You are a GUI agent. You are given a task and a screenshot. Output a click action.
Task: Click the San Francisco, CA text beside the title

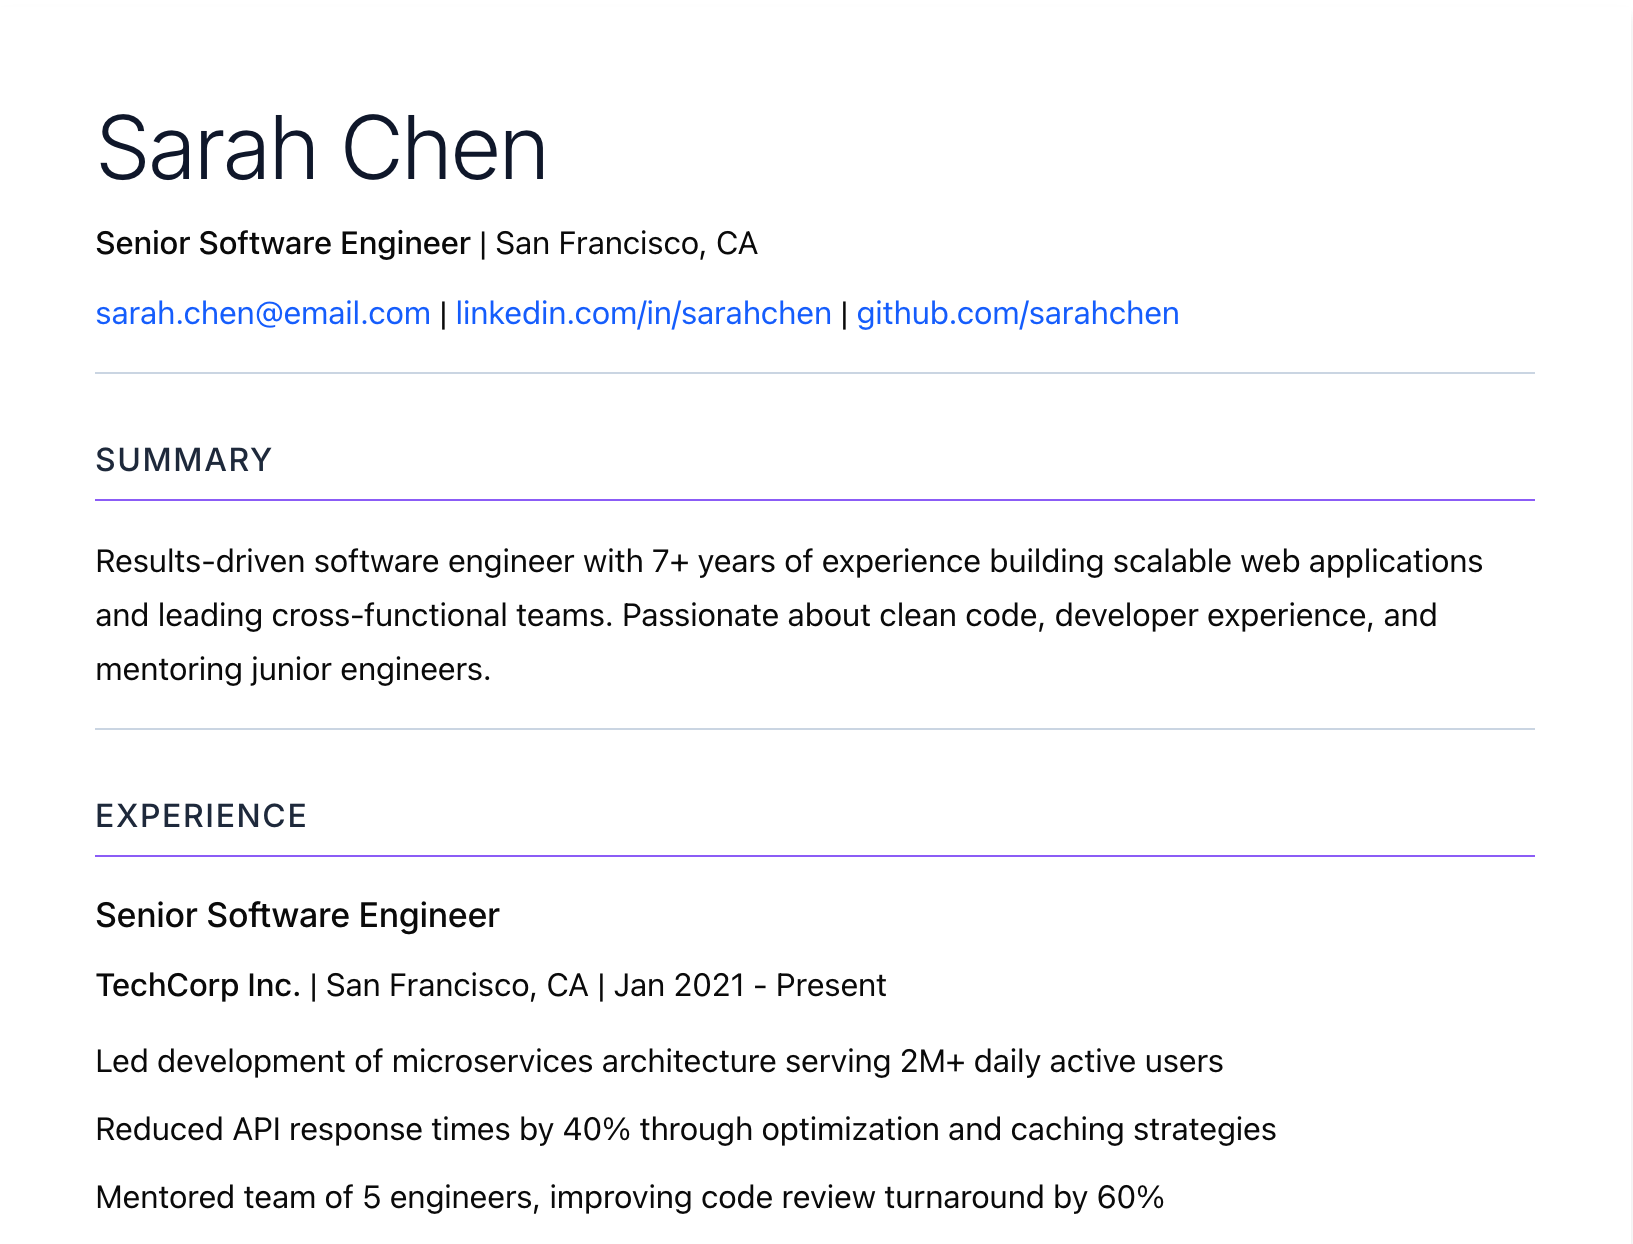point(626,244)
